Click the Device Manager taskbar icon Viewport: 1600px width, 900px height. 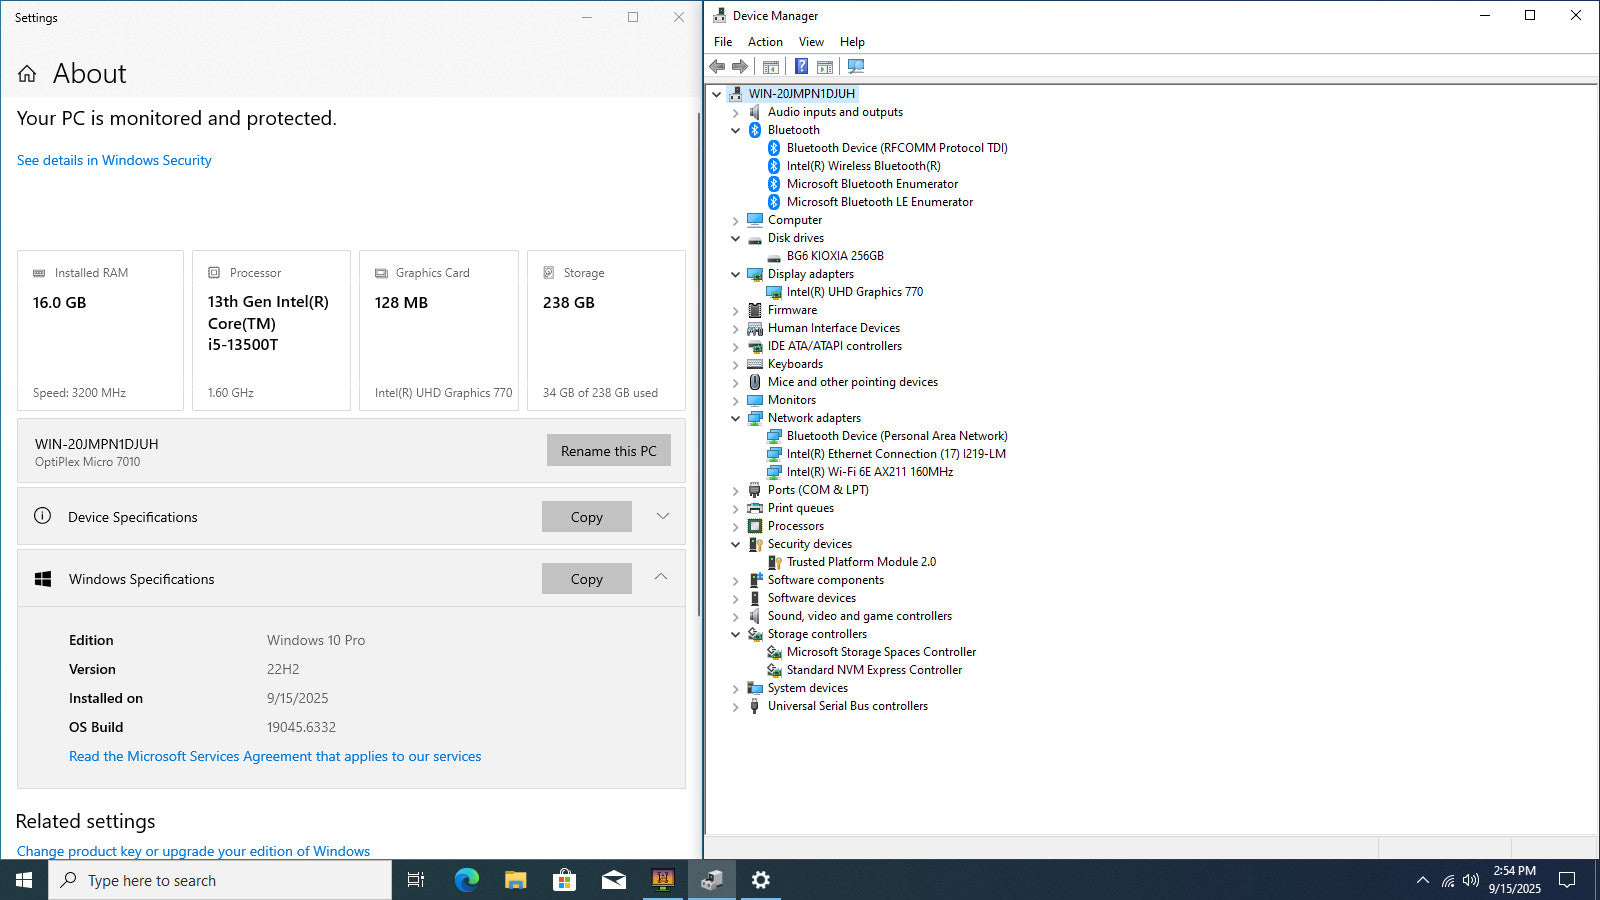[x=712, y=880]
